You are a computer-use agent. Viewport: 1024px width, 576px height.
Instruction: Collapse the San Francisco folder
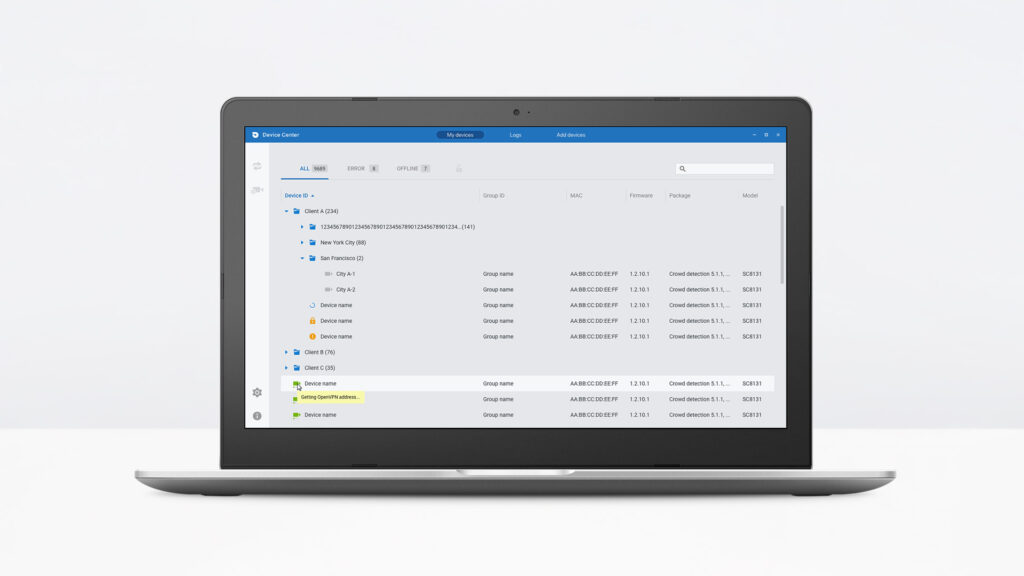point(302,258)
